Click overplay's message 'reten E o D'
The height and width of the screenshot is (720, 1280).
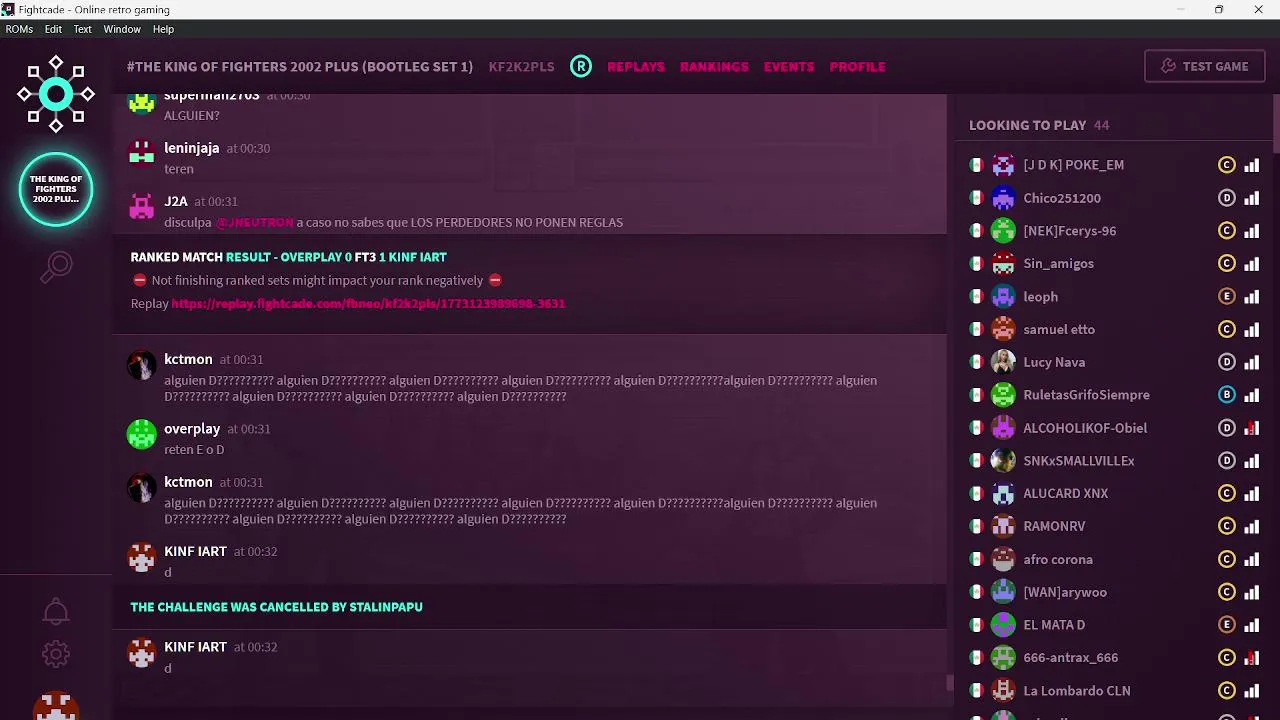click(x=194, y=450)
